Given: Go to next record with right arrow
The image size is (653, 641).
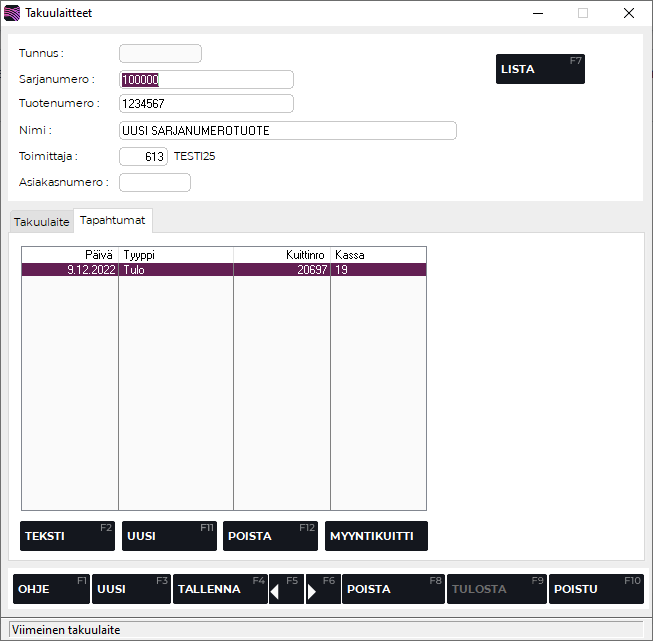Looking at the screenshot, I should click(323, 589).
